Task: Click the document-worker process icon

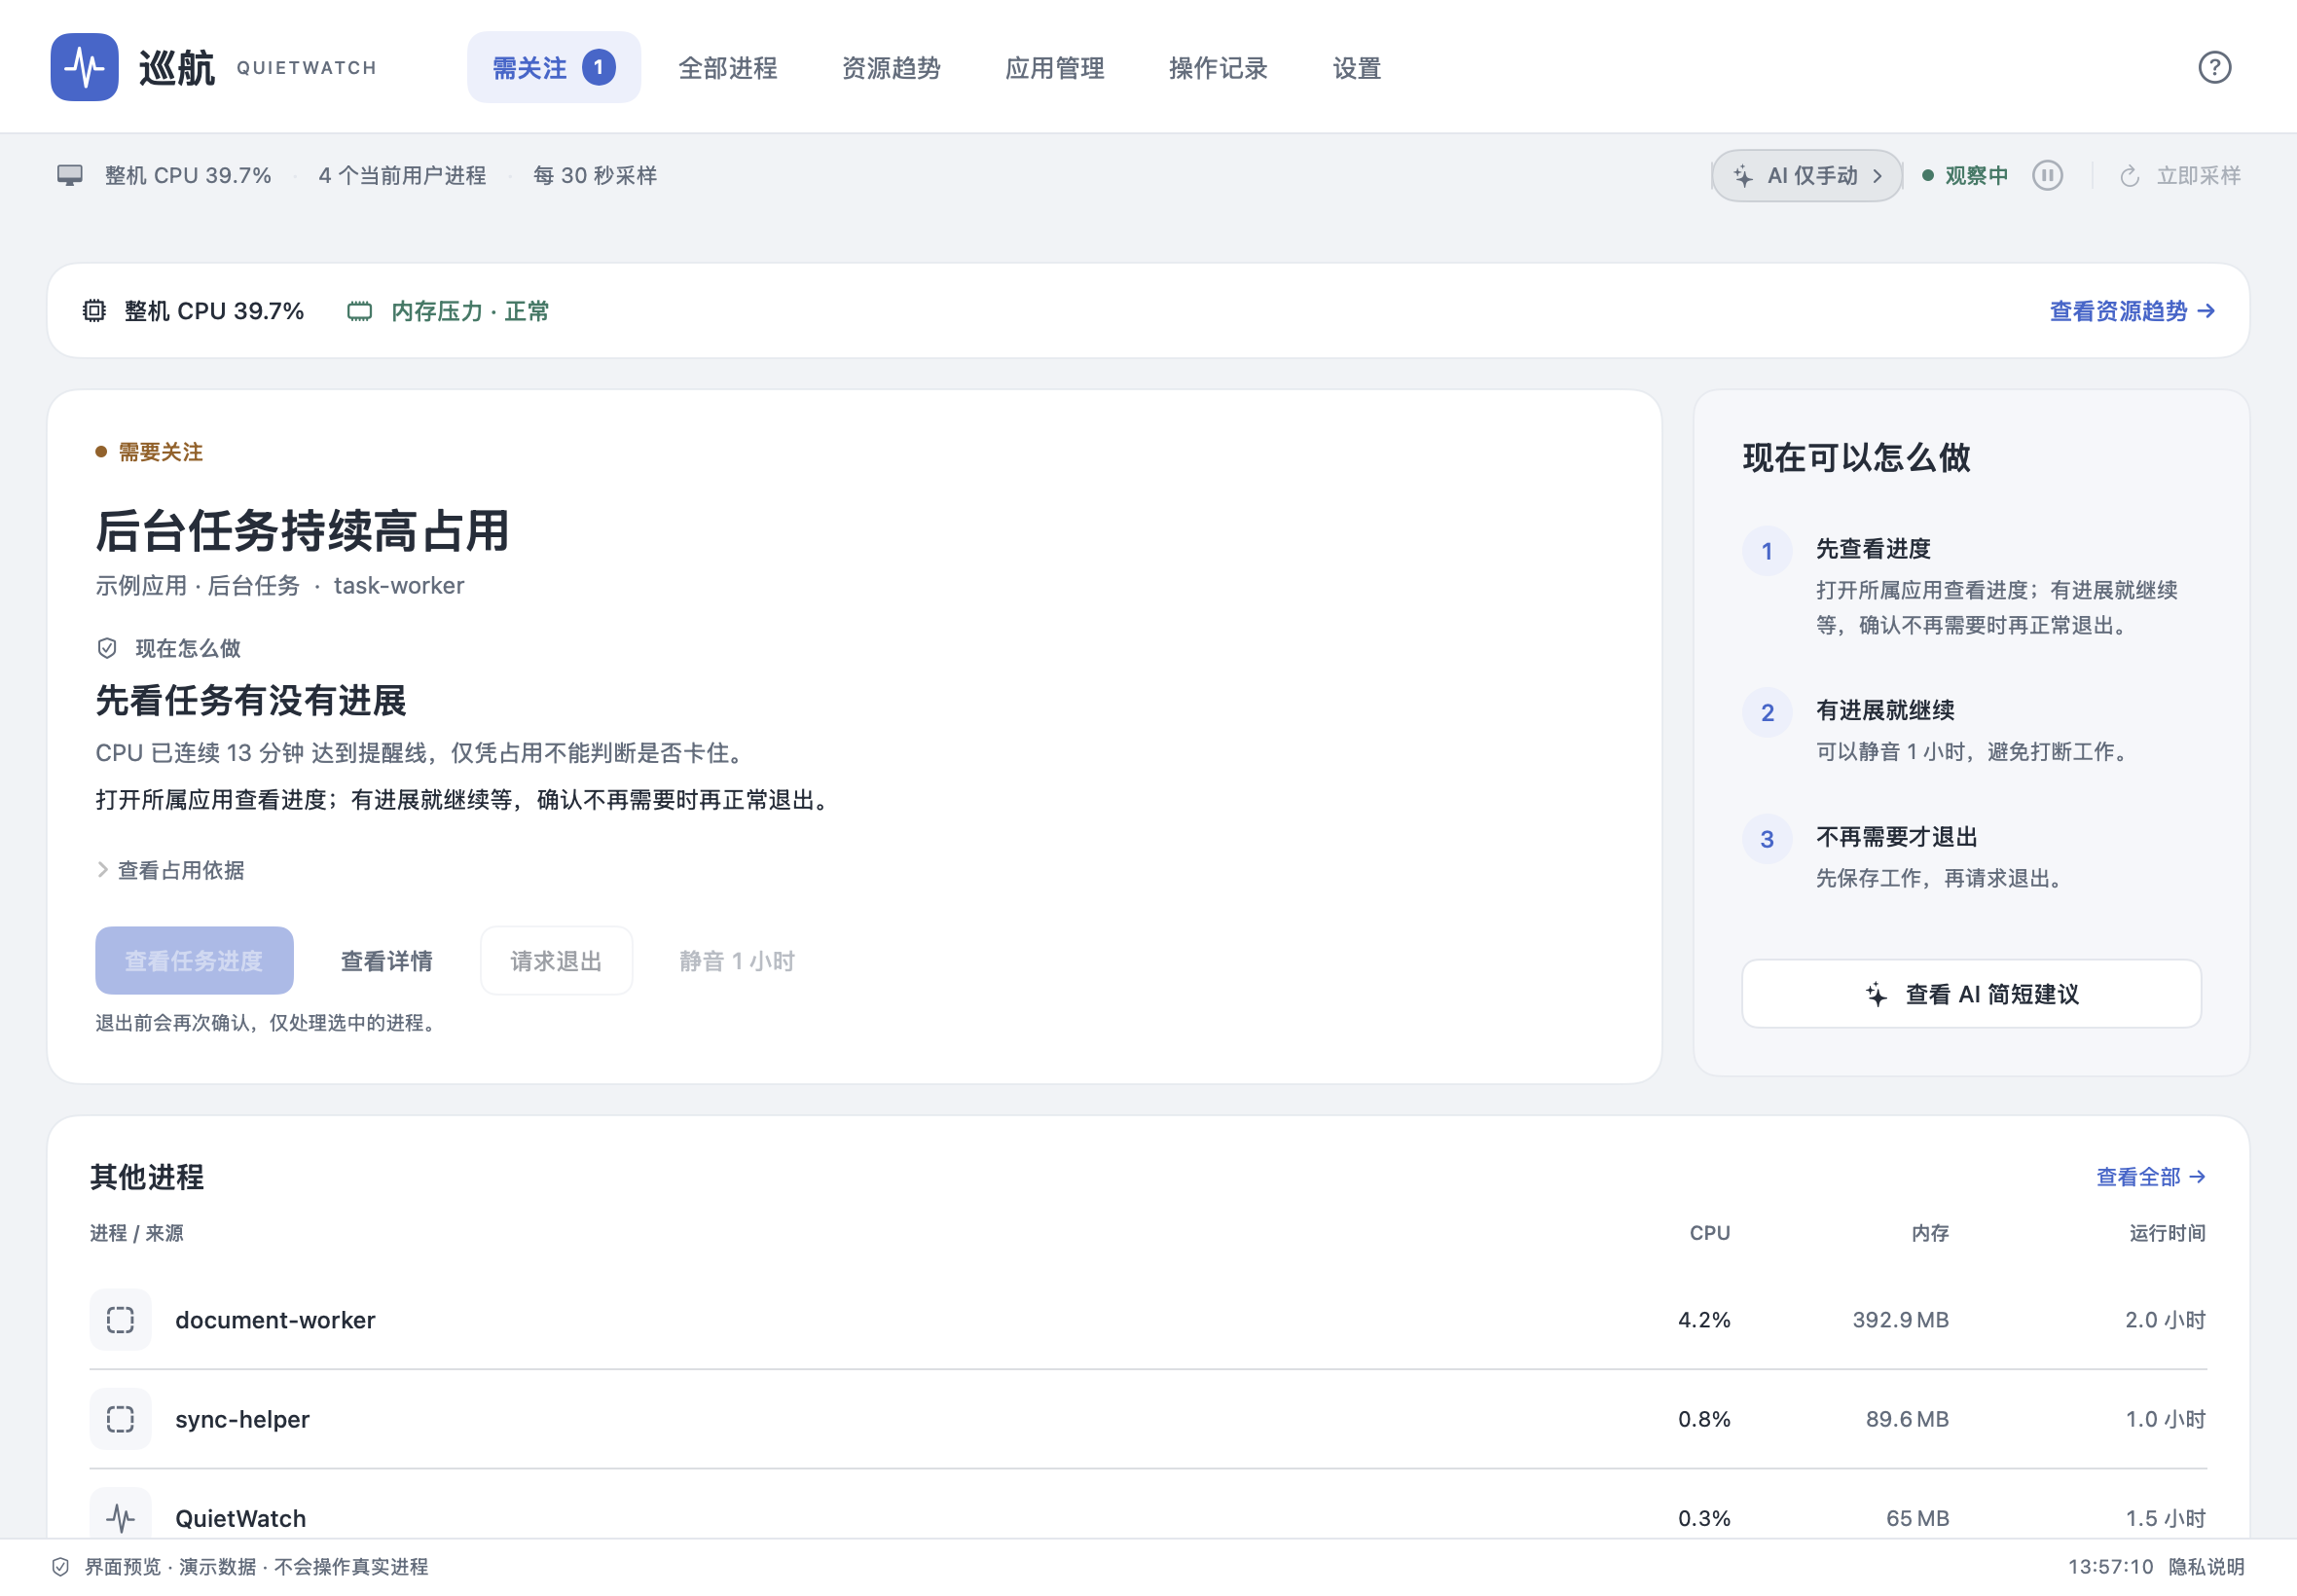Action: tap(121, 1320)
